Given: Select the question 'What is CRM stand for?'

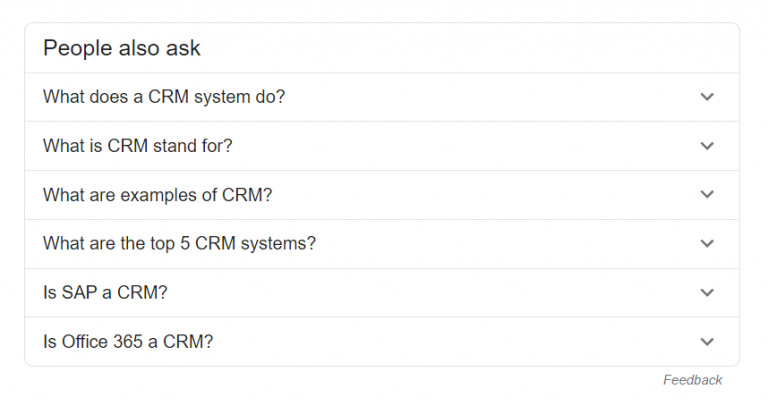Looking at the screenshot, I should [138, 146].
